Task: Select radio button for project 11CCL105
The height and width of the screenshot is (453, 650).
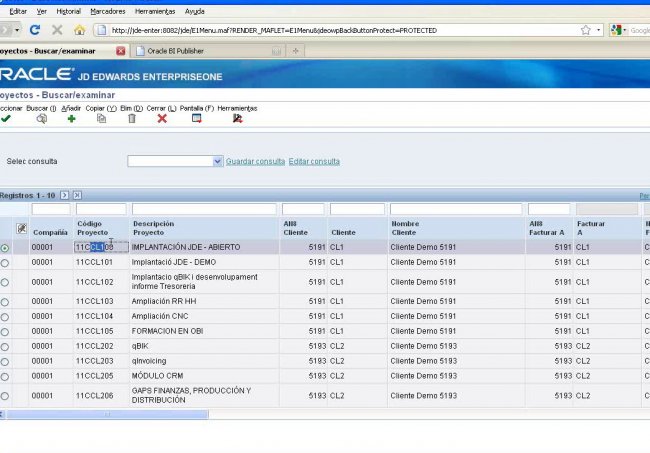Action: pos(5,332)
